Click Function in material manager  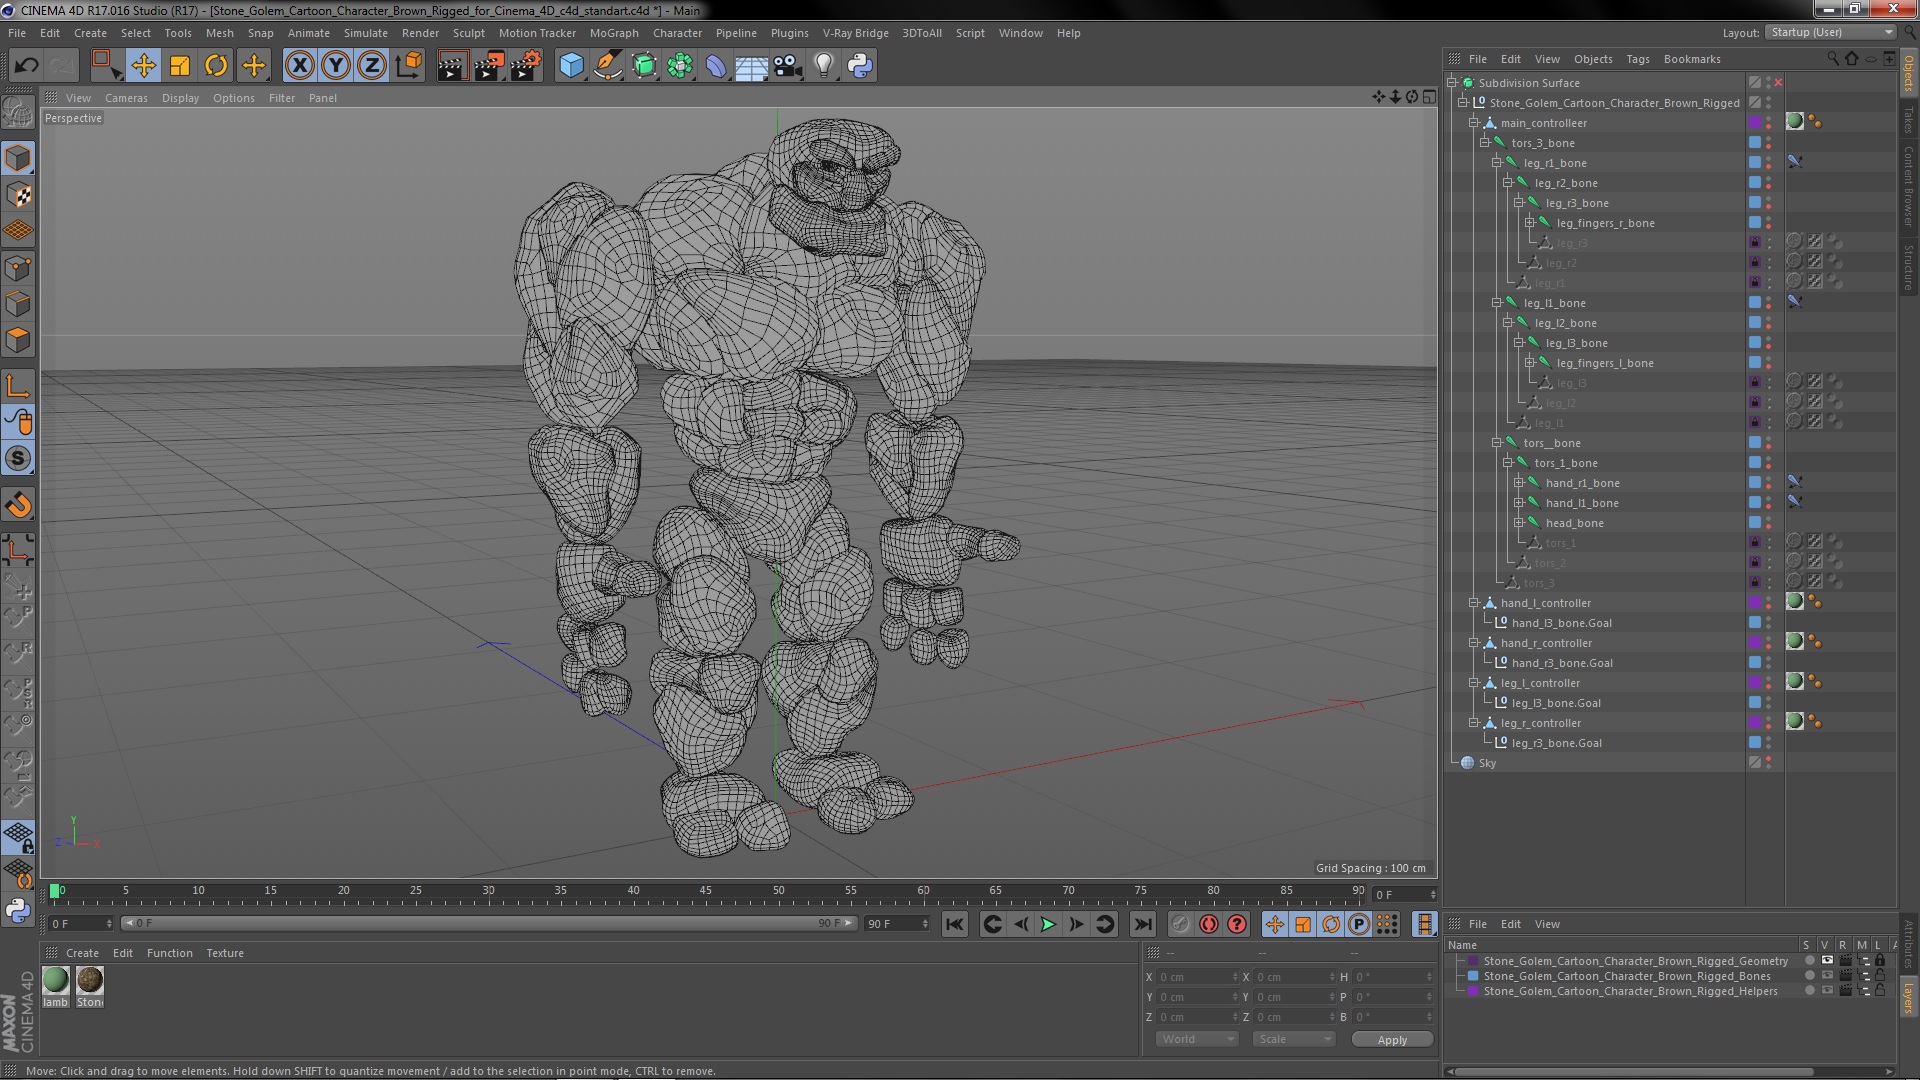click(169, 953)
